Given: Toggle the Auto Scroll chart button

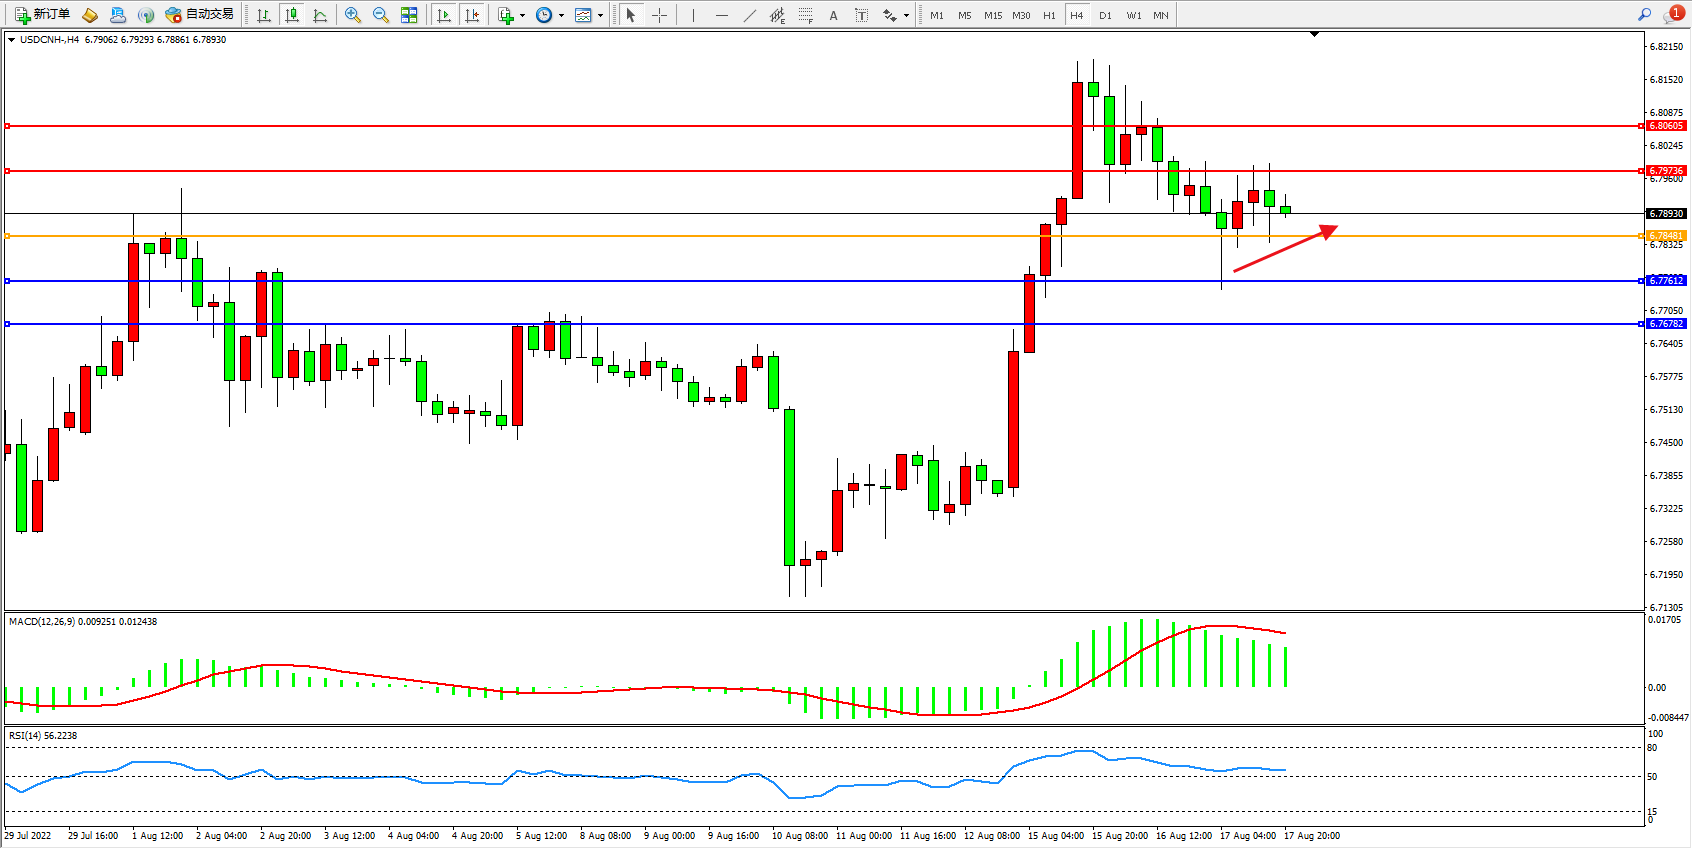Looking at the screenshot, I should (444, 15).
